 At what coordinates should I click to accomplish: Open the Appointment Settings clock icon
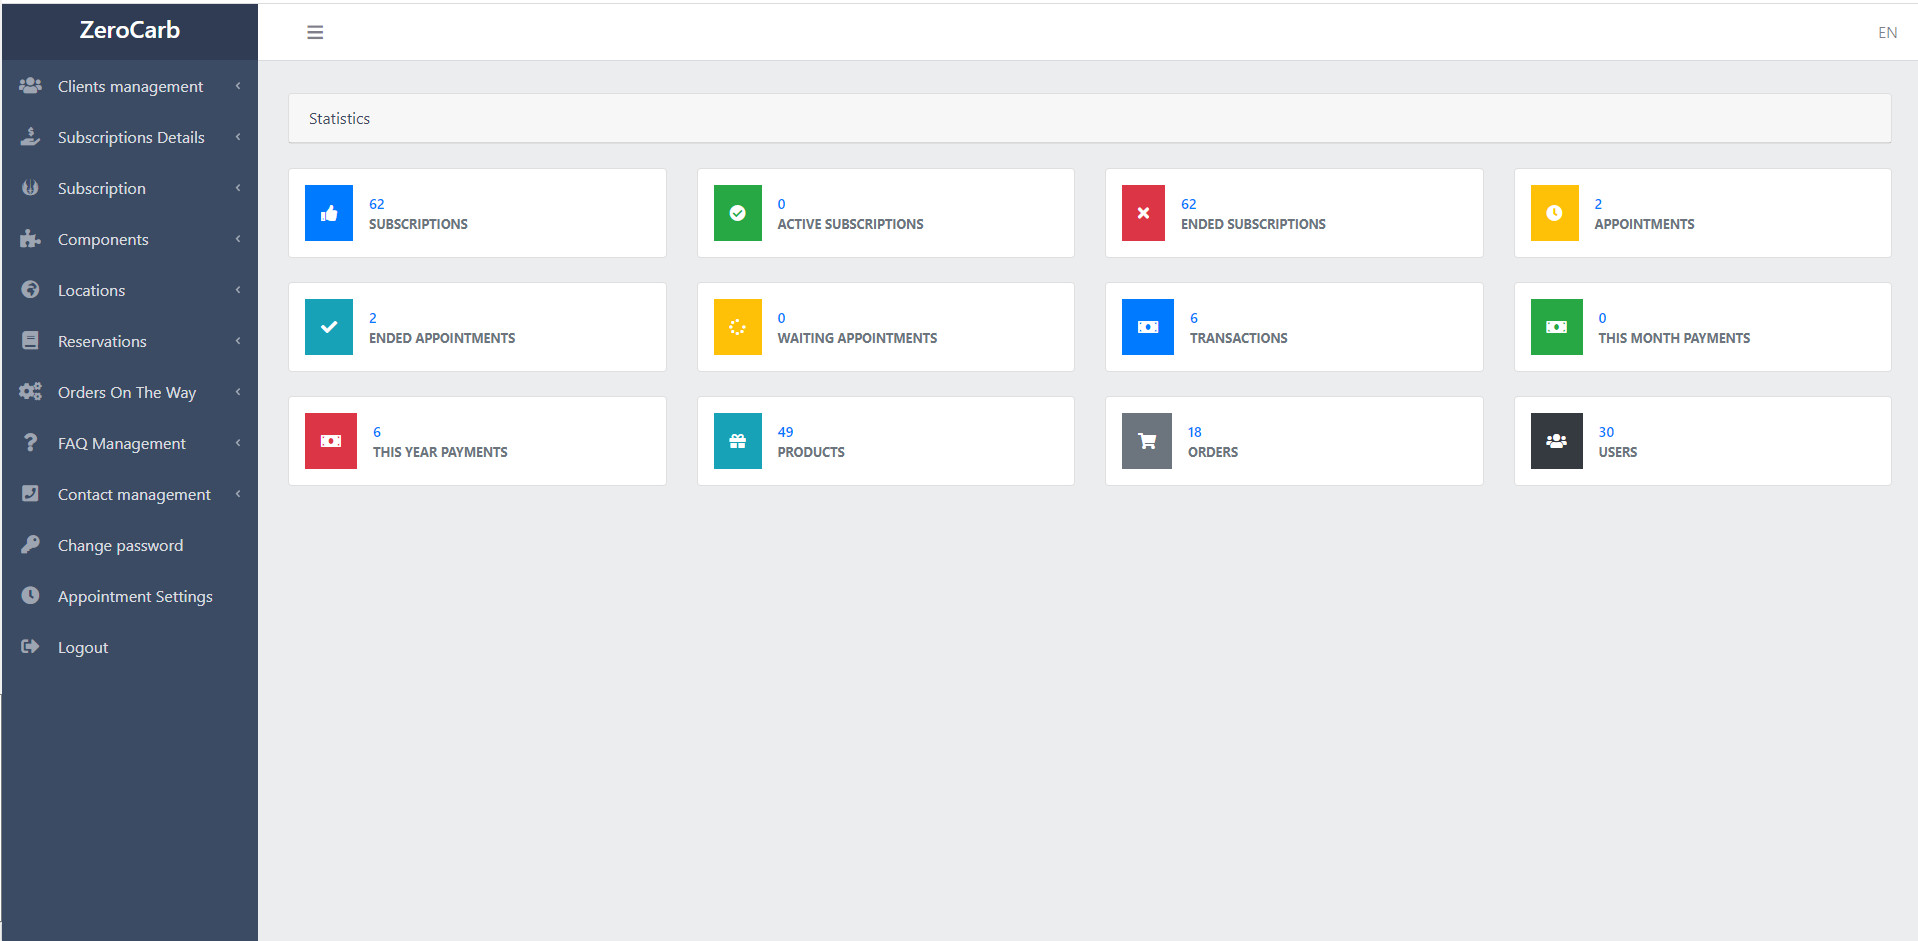point(30,595)
